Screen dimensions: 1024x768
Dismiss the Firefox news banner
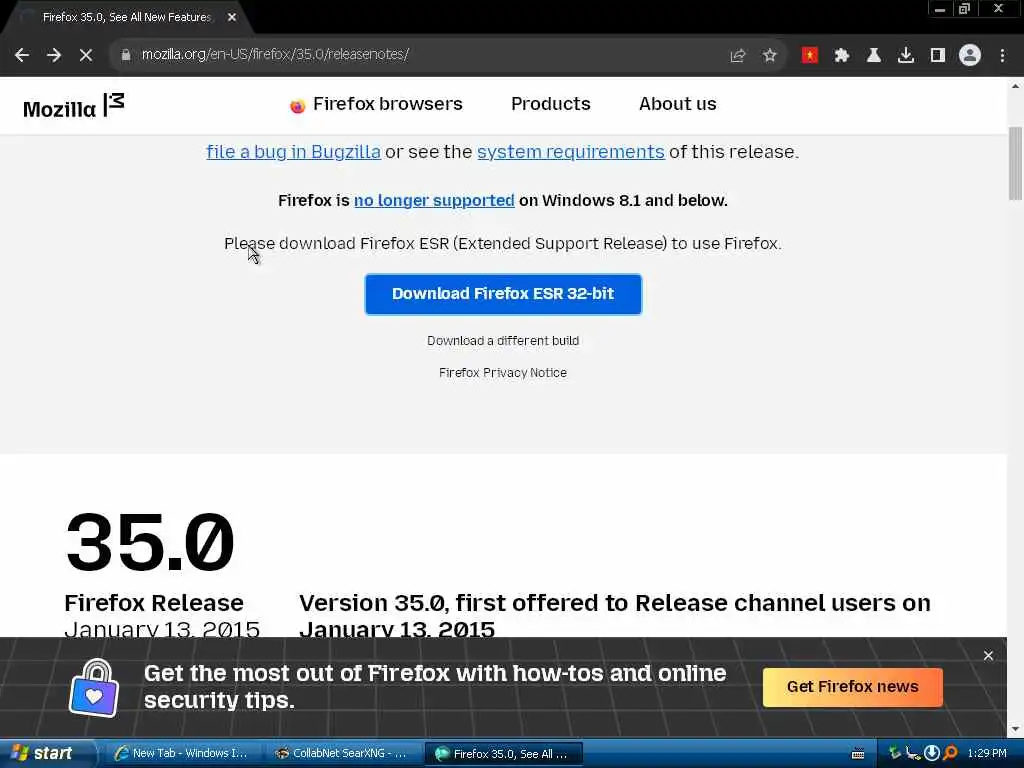pos(988,656)
